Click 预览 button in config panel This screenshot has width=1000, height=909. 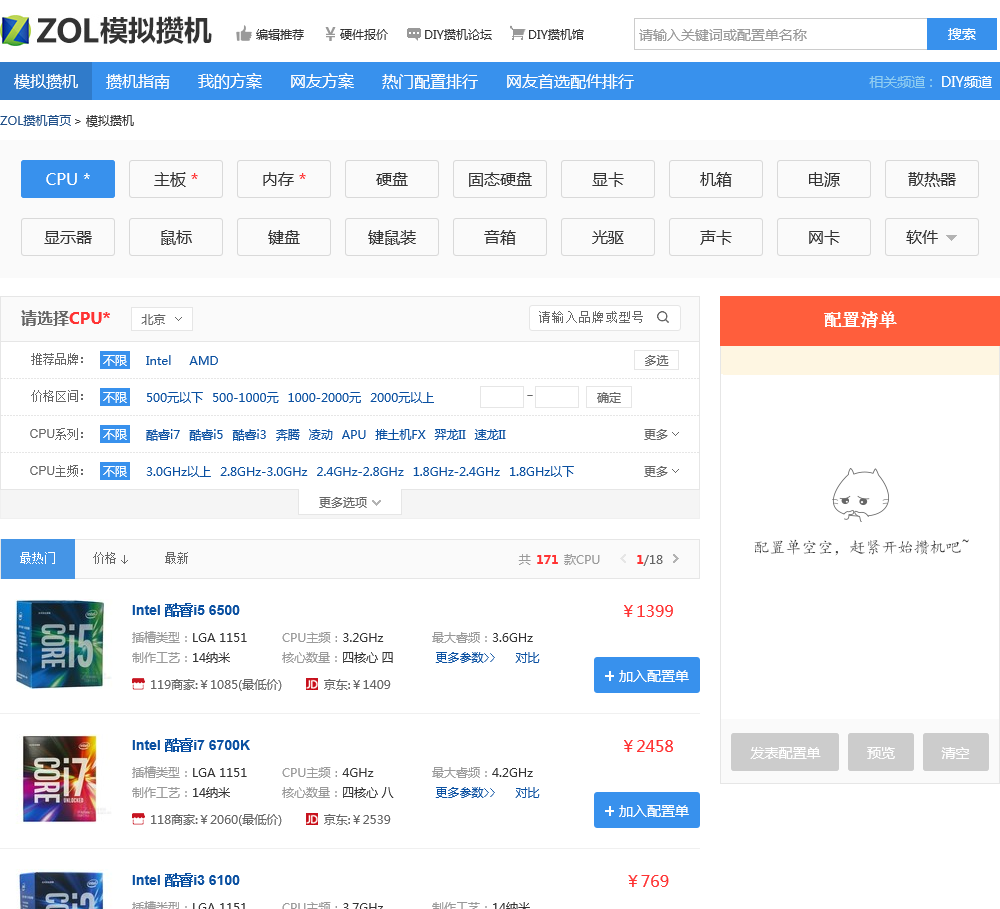click(881, 752)
